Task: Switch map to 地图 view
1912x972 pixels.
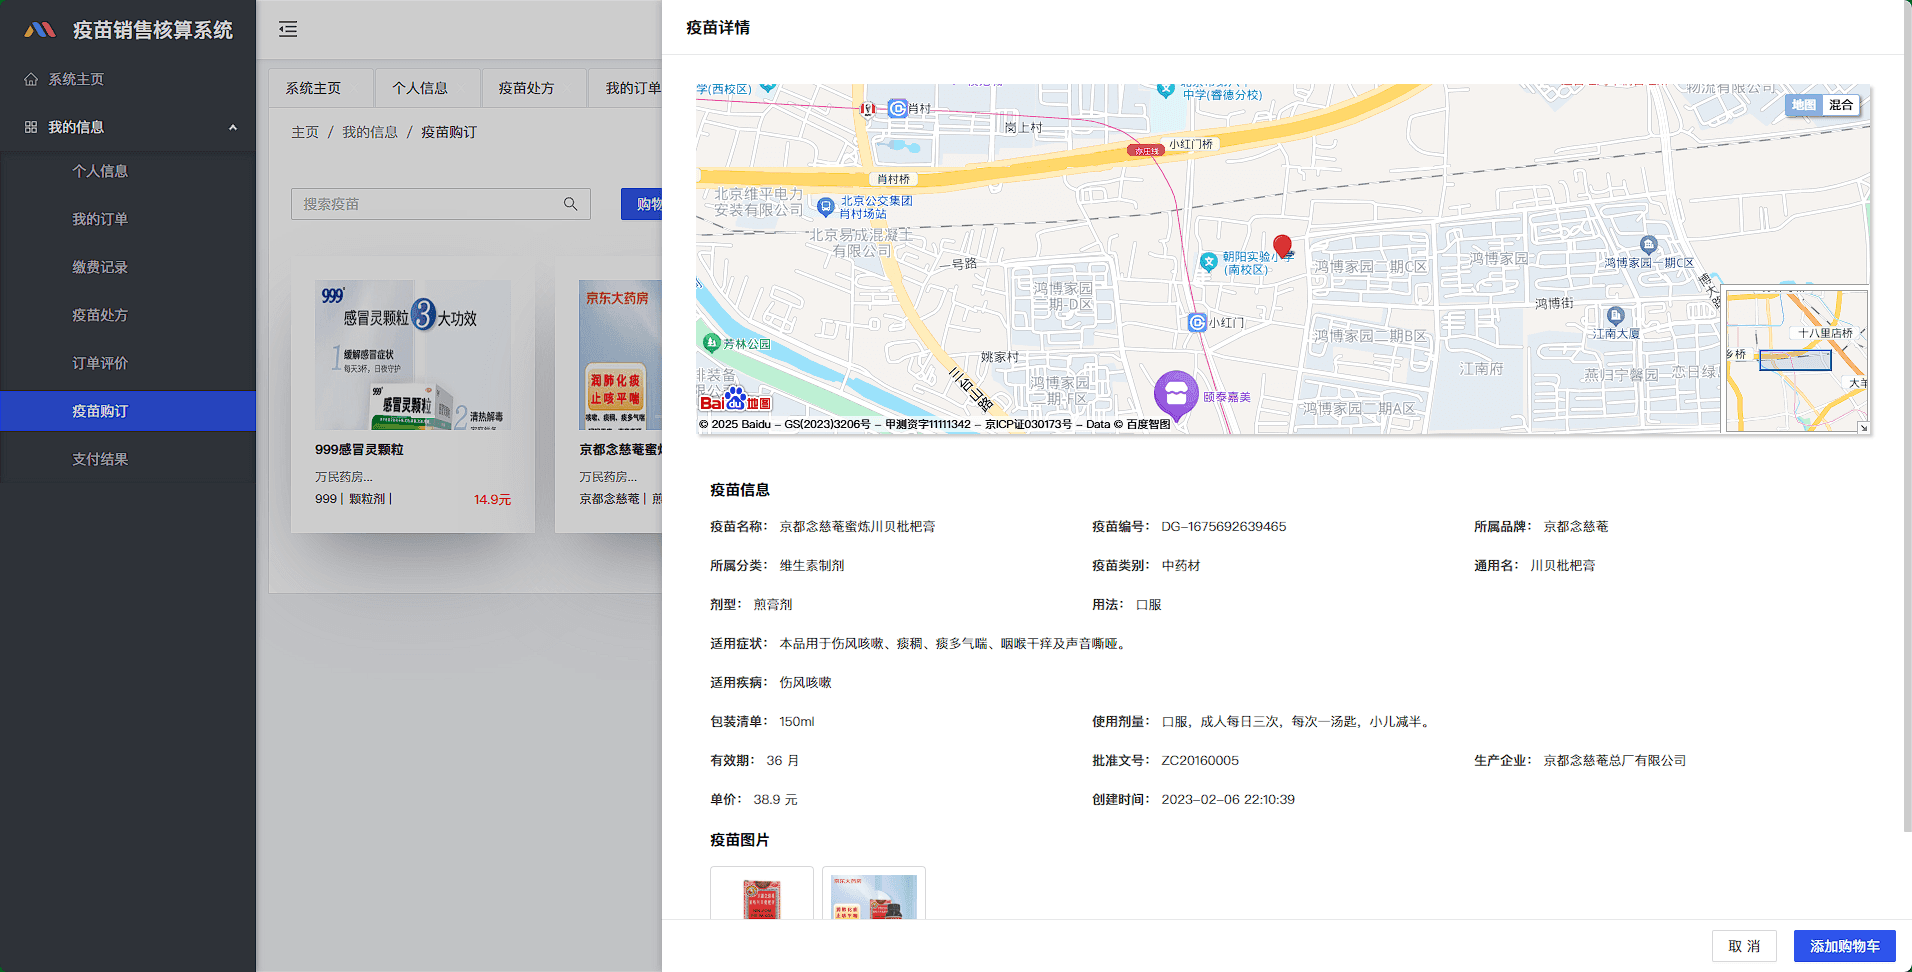Action: pyautogui.click(x=1804, y=105)
